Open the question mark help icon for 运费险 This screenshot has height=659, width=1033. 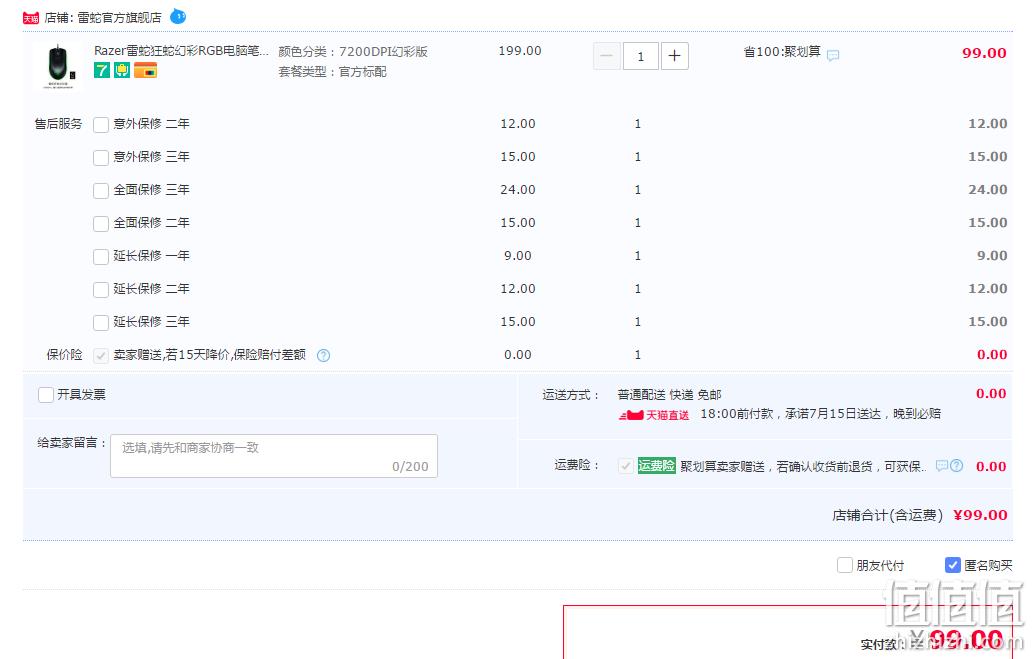(x=957, y=465)
